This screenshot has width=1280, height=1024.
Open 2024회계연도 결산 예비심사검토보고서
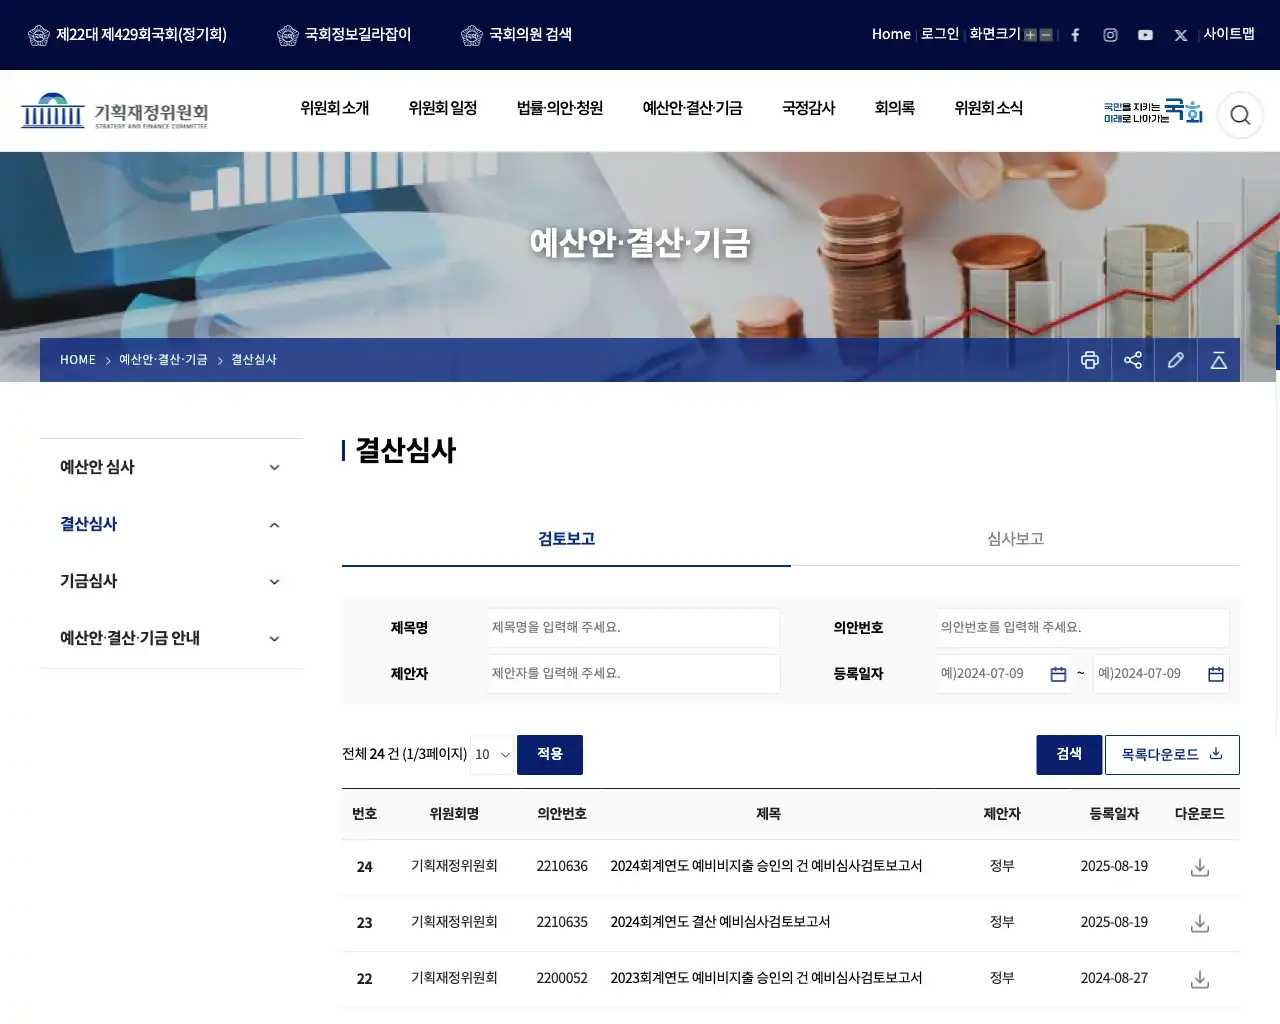click(720, 922)
